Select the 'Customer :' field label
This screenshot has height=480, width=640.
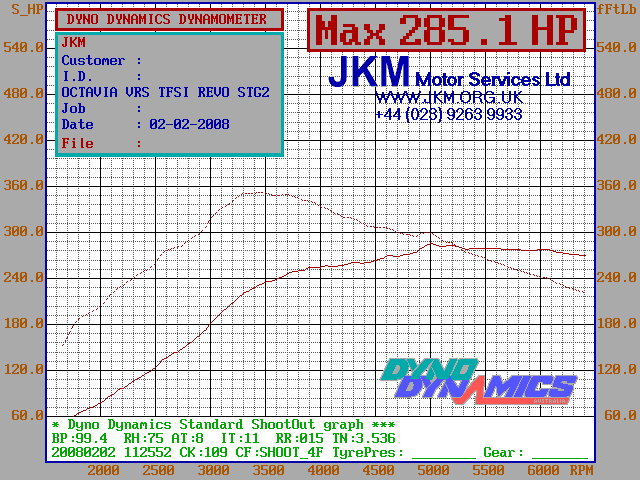point(102,60)
